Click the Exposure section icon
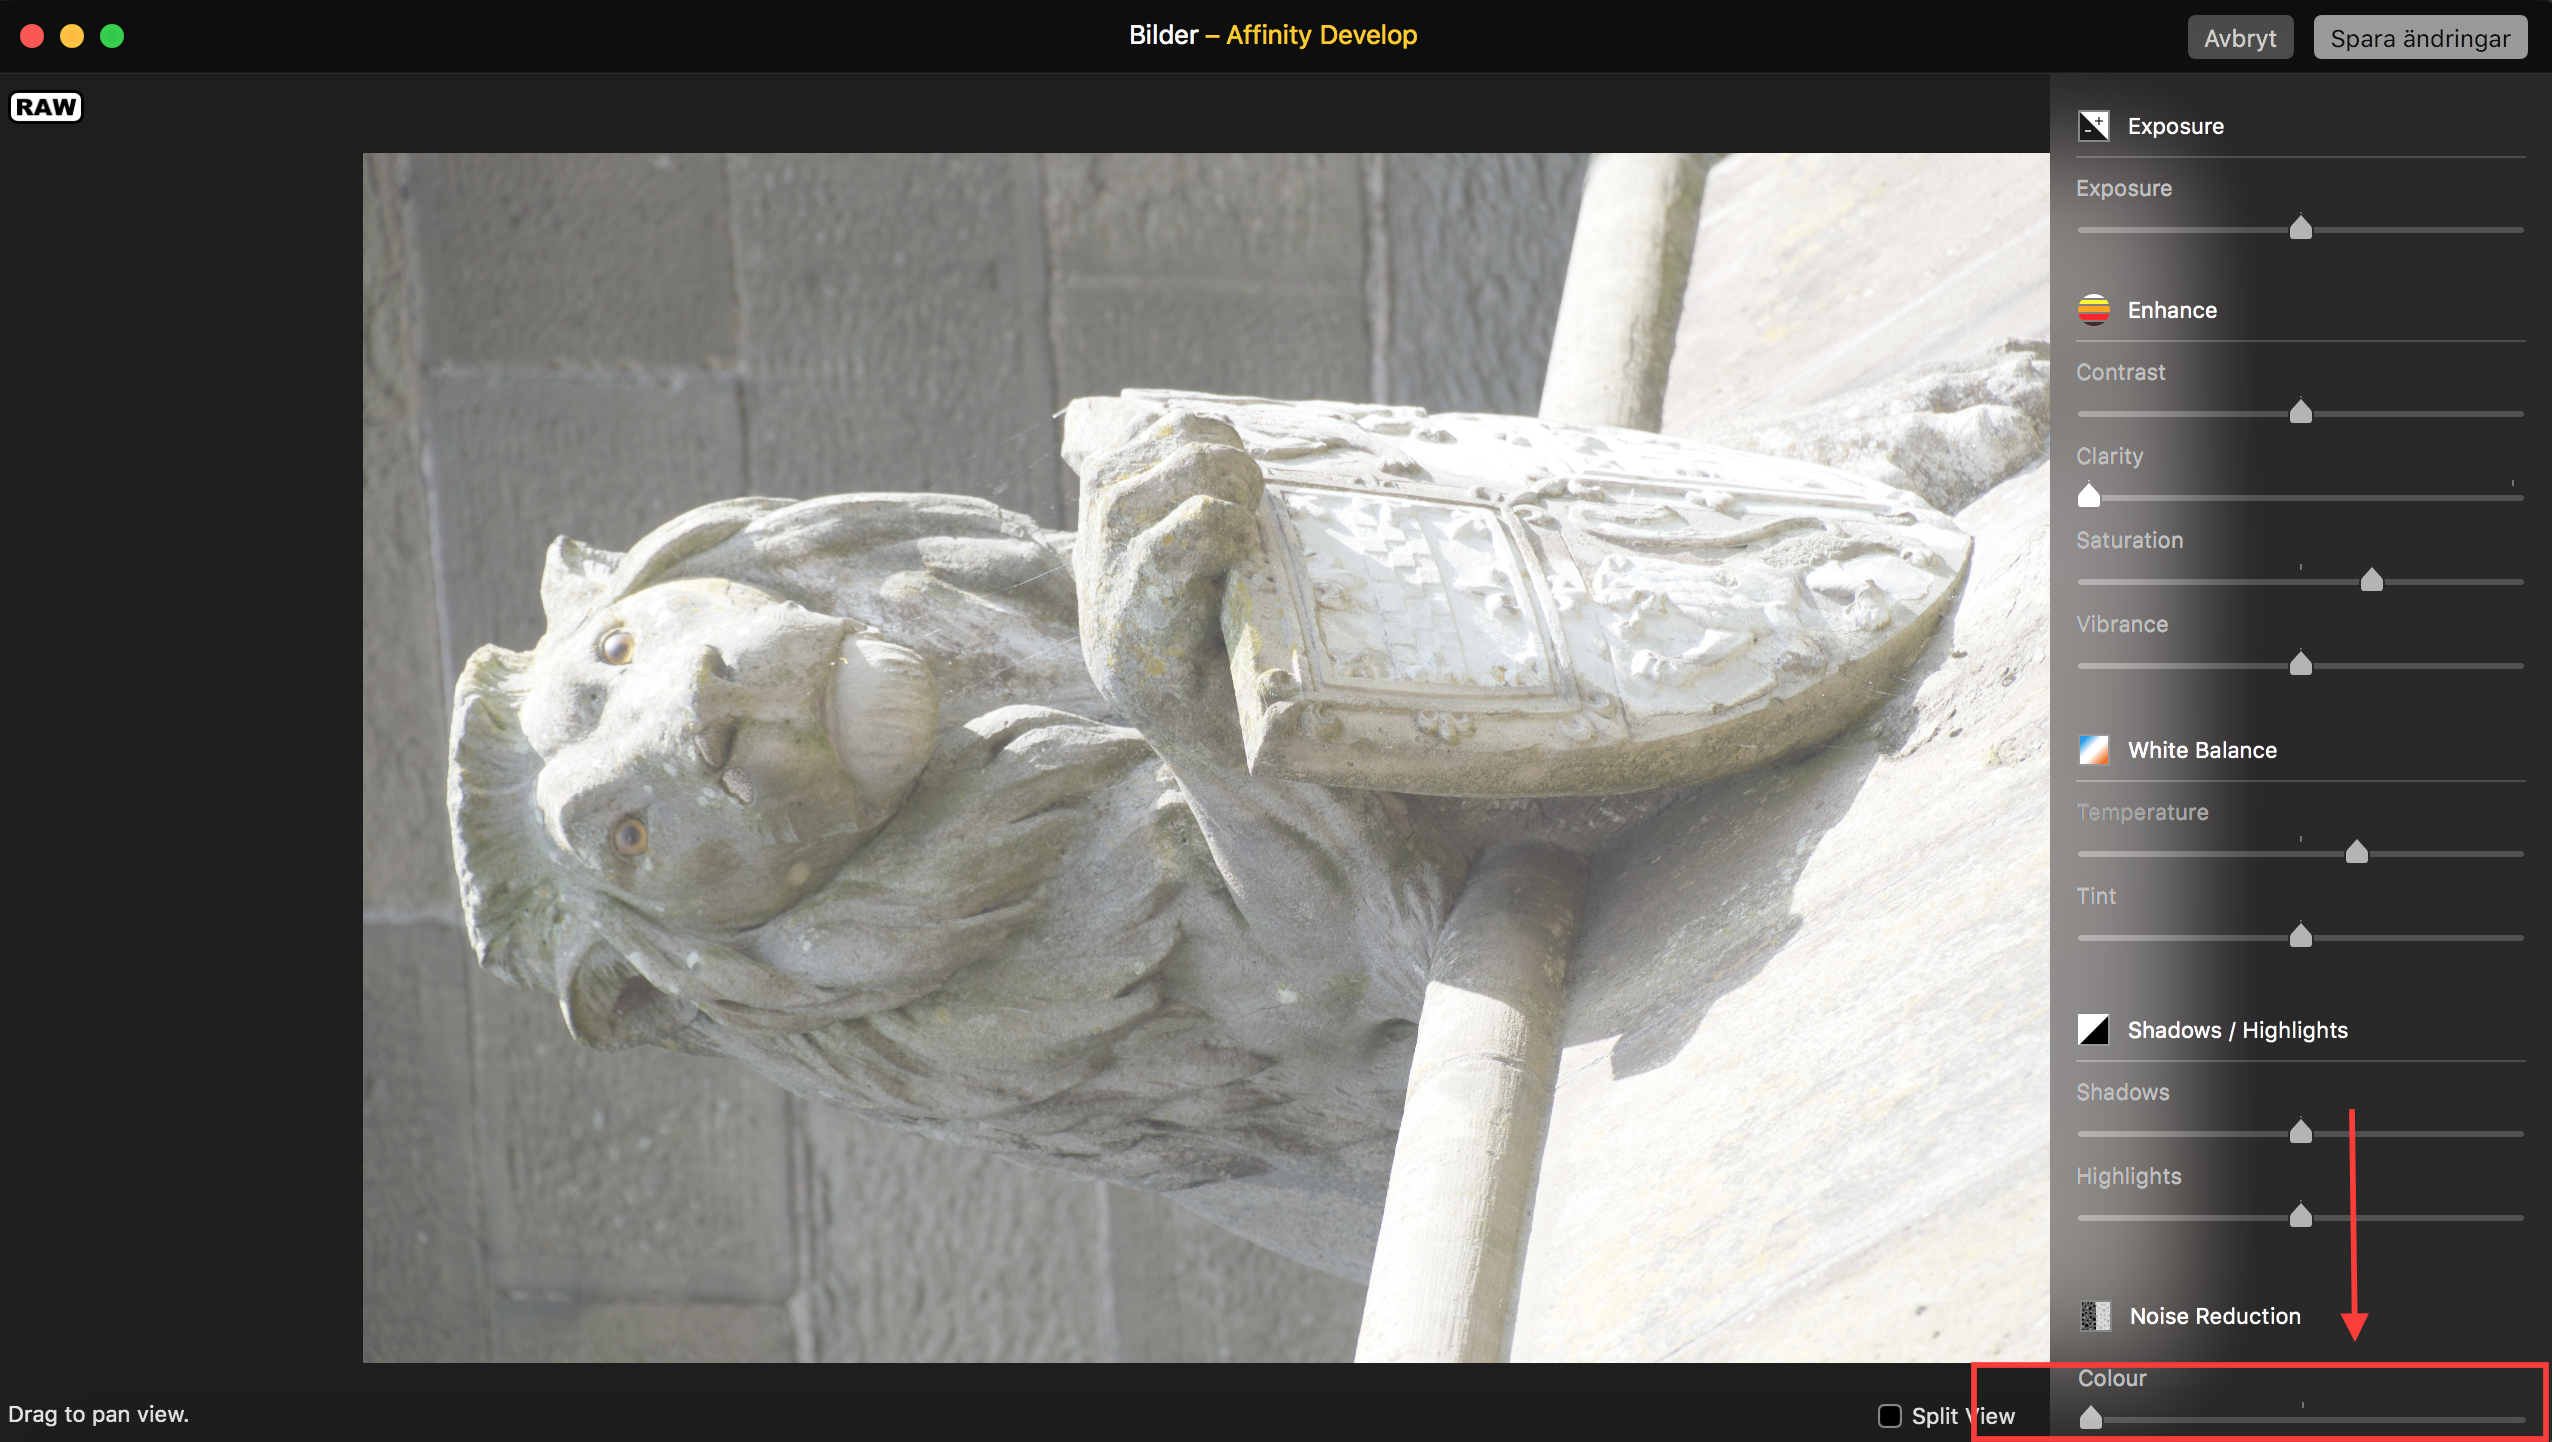Screen dimensions: 2552x1442 (2093, 126)
